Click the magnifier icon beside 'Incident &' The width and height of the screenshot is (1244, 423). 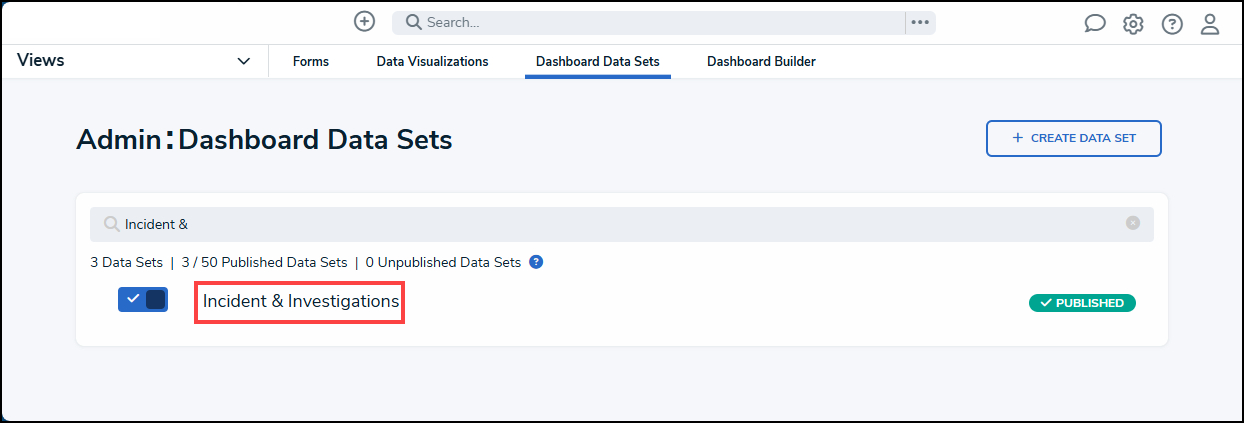tap(111, 224)
